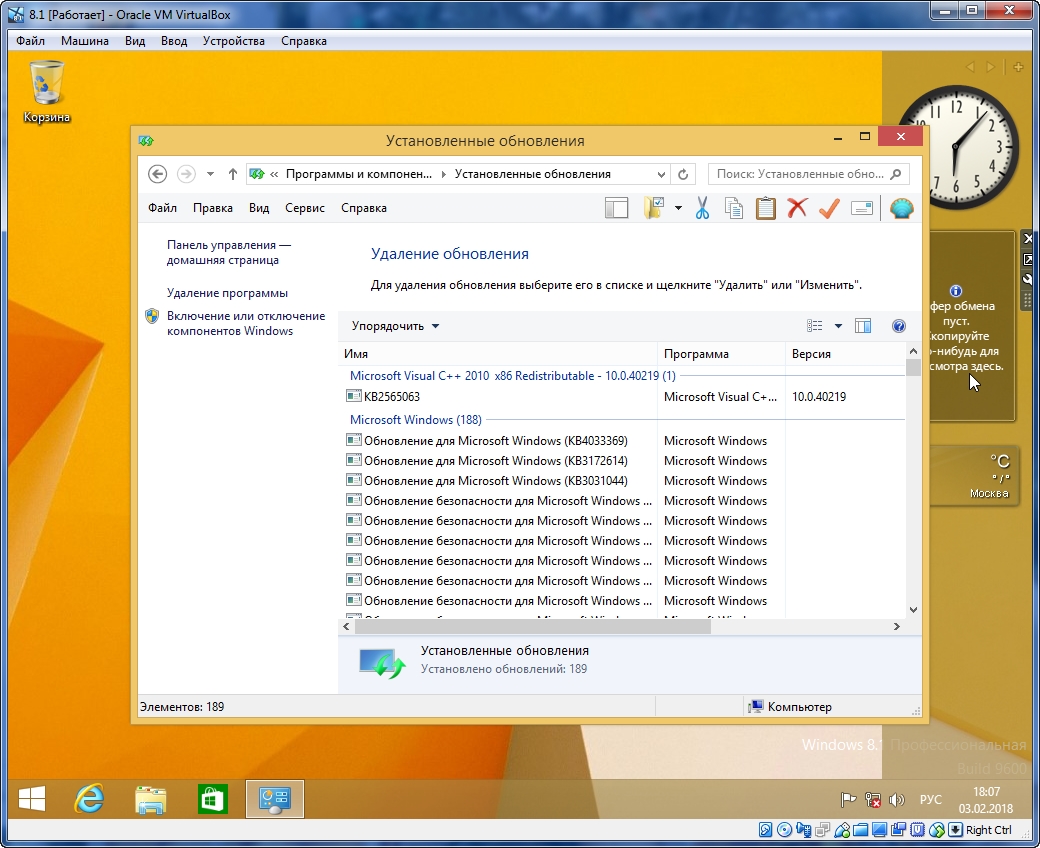
Task: Click the Control Panel taskbar button
Action: [x=275, y=799]
